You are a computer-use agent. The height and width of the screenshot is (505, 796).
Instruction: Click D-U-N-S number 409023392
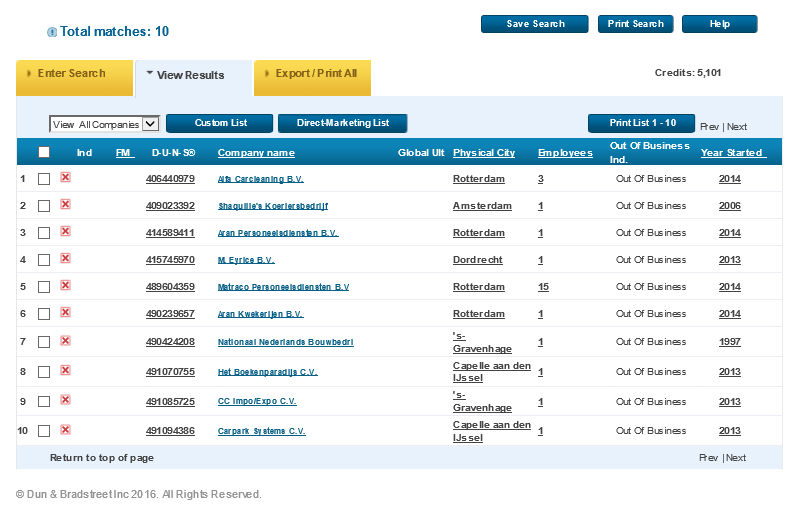tap(170, 206)
